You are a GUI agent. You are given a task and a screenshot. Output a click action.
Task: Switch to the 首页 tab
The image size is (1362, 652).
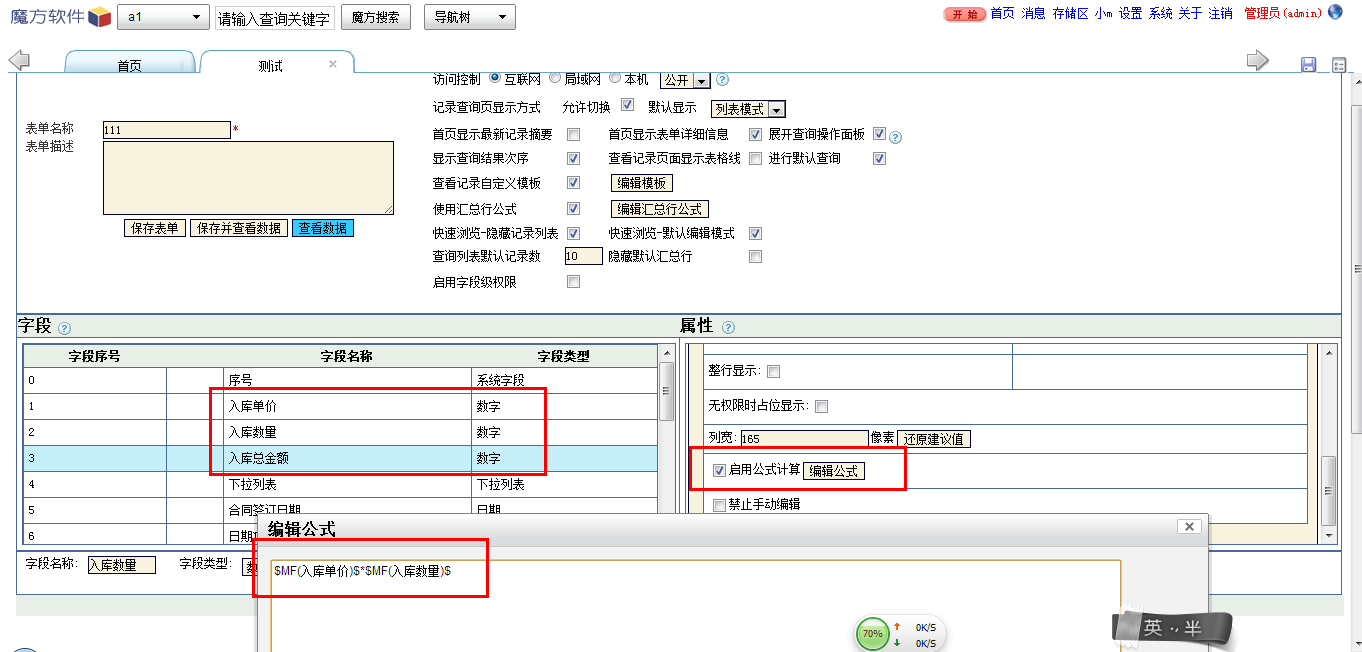tap(130, 65)
